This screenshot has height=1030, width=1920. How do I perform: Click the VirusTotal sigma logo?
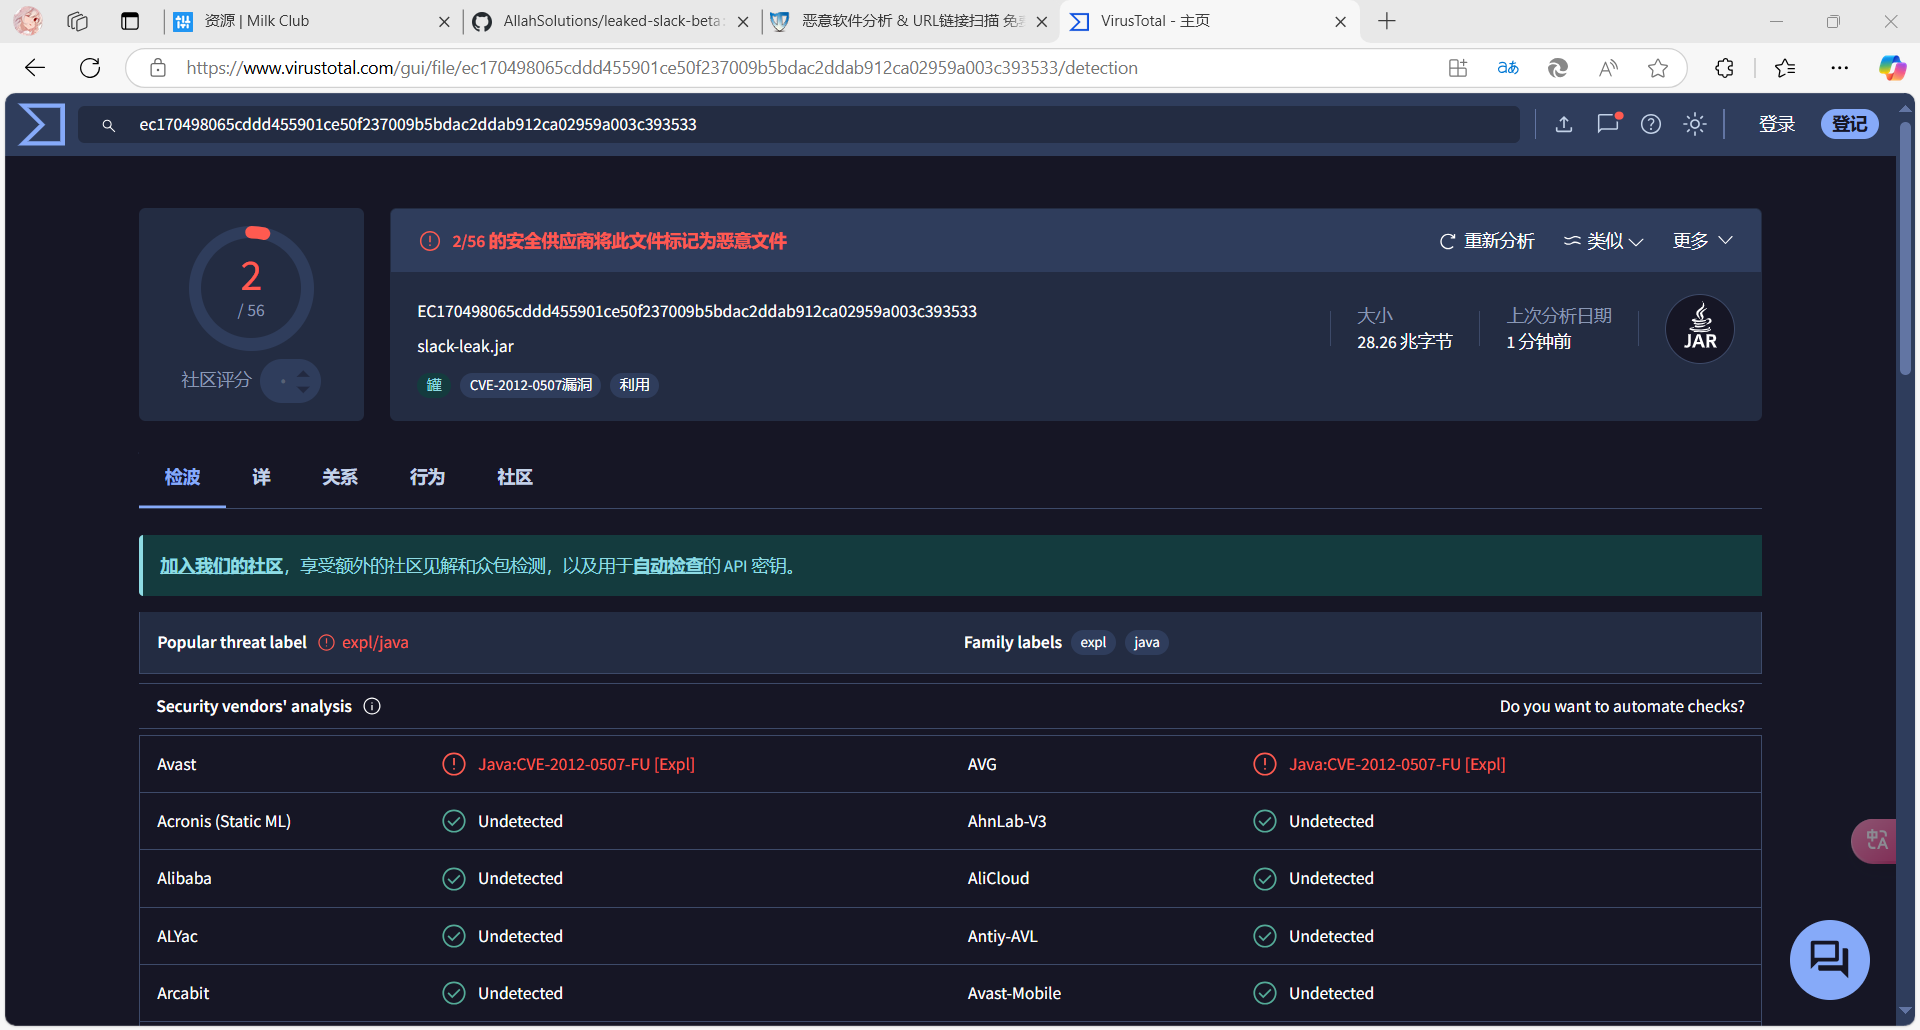(42, 124)
